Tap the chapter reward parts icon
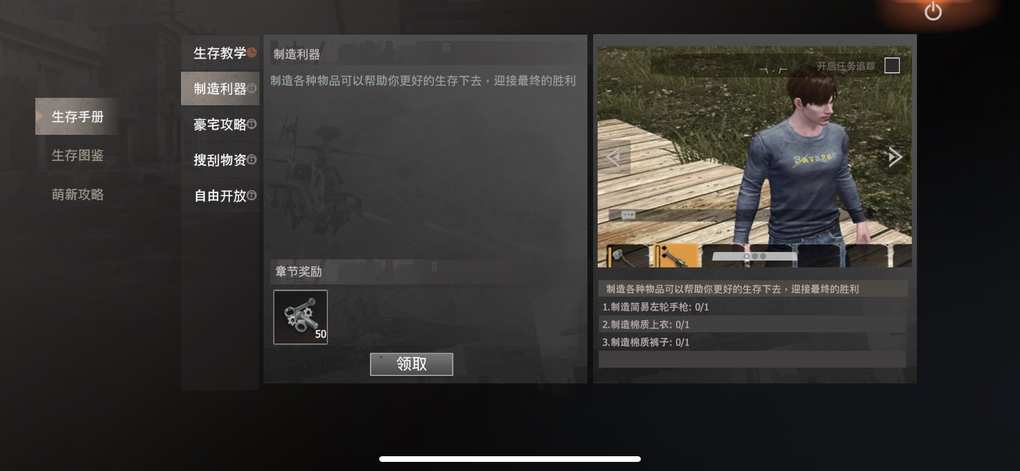The image size is (1020, 471). [301, 317]
